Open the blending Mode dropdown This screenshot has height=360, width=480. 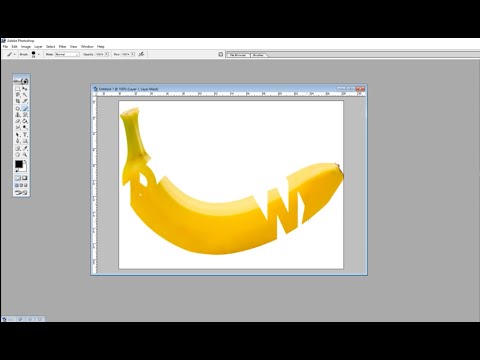click(67, 54)
